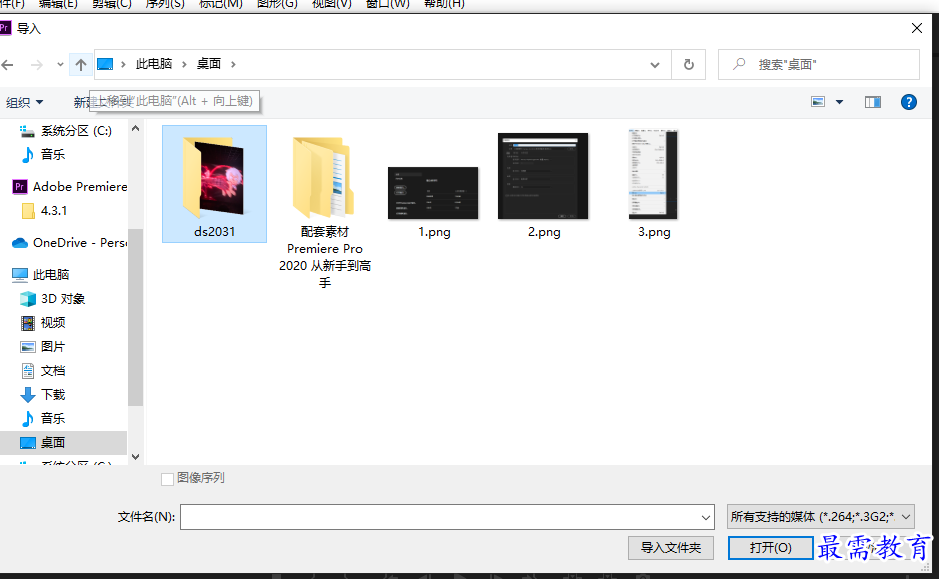Click the Up to 此电脑 arrow

(x=81, y=64)
